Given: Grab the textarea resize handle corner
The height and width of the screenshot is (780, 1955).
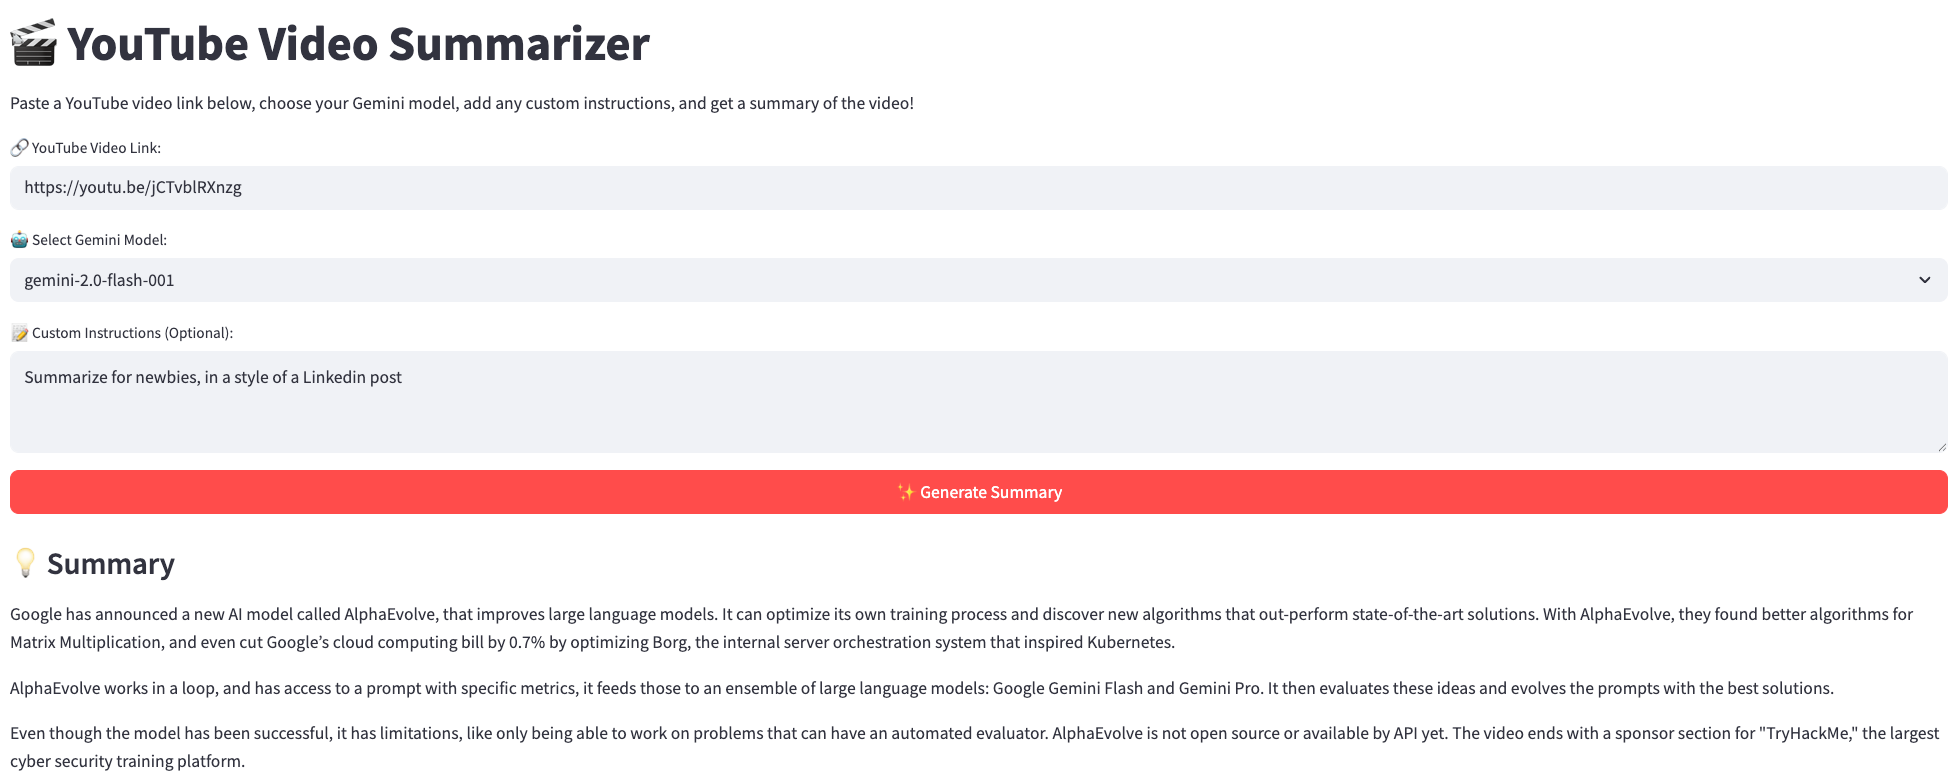Looking at the screenshot, I should pos(1941,446).
